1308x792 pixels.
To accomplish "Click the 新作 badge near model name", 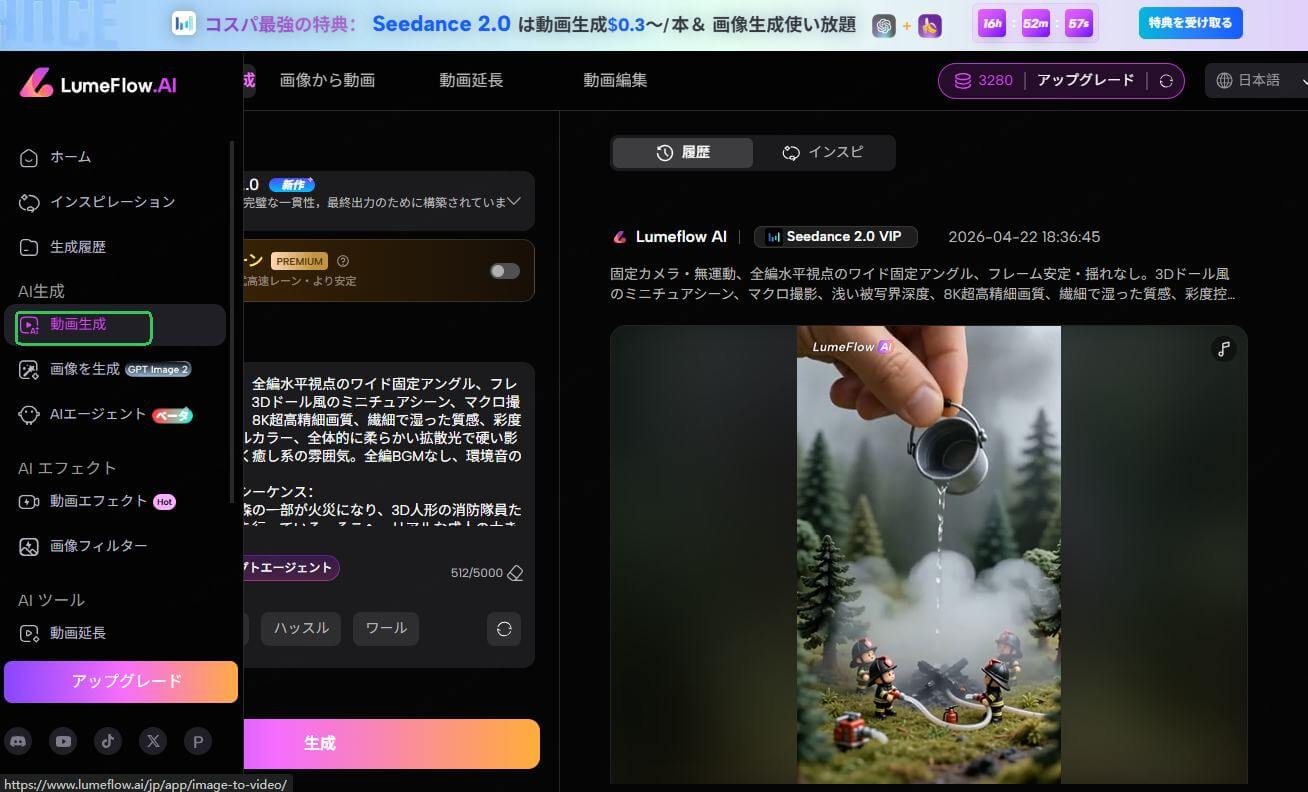I will point(292,185).
